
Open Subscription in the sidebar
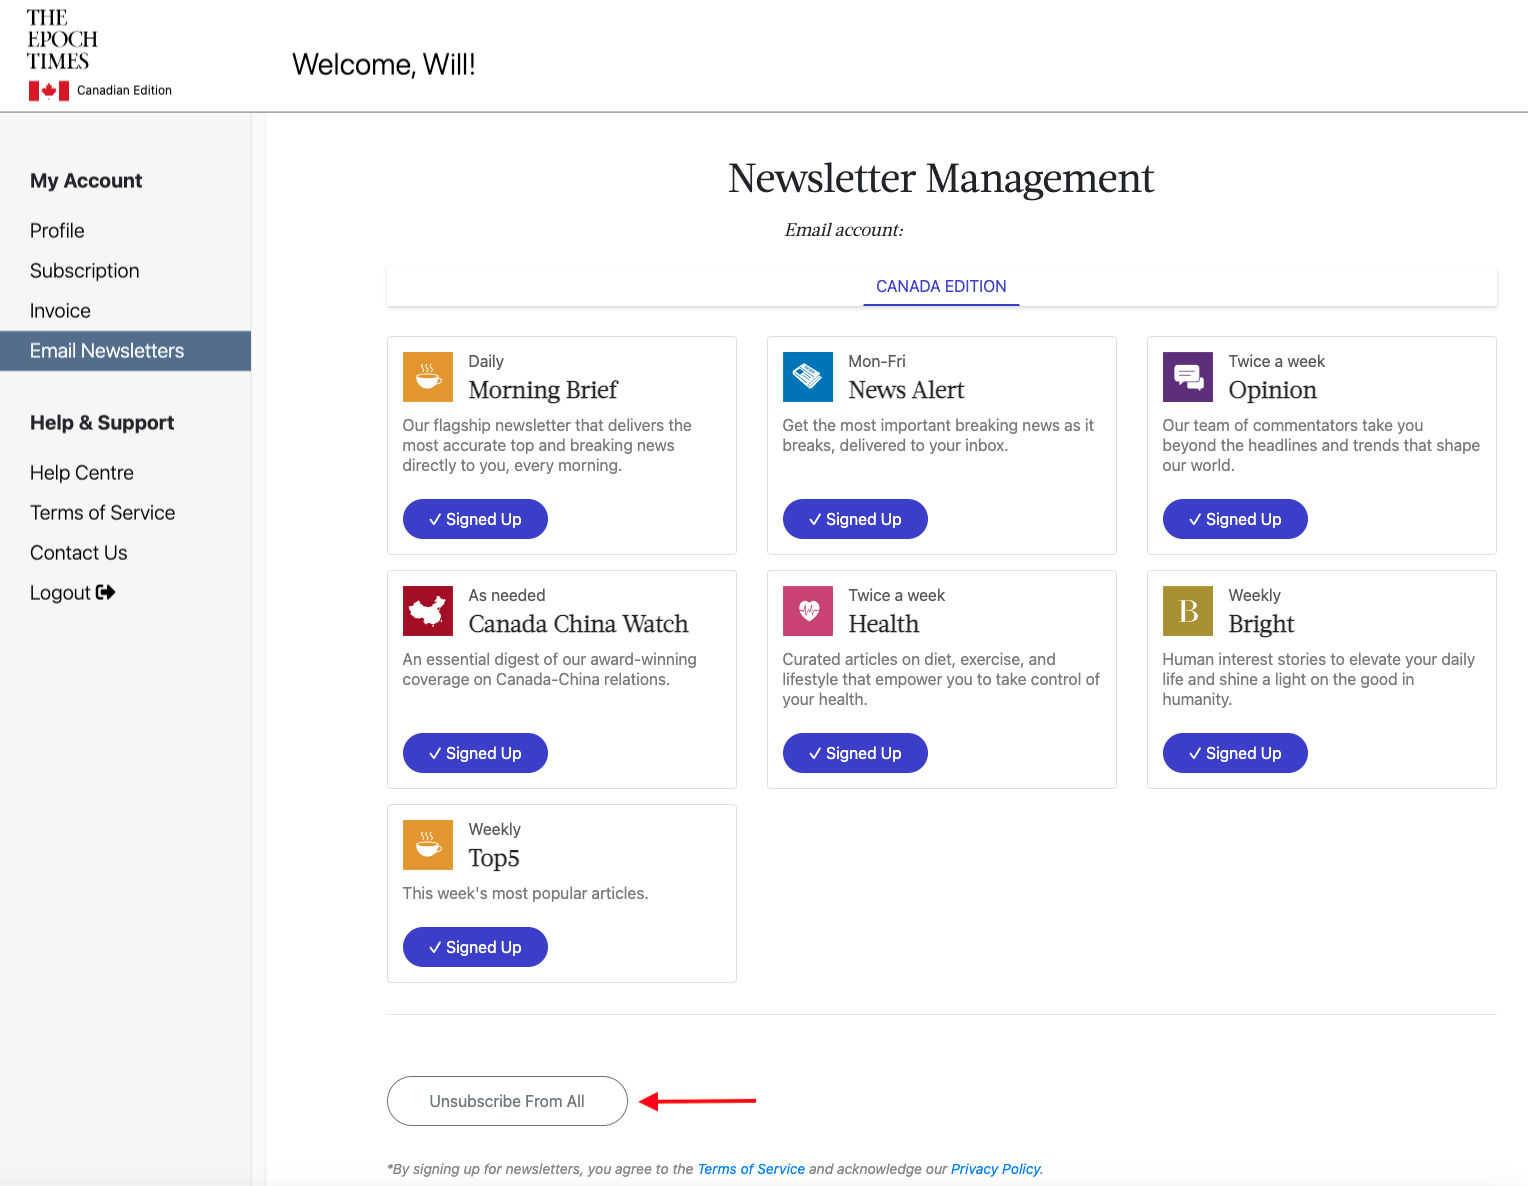tap(85, 271)
